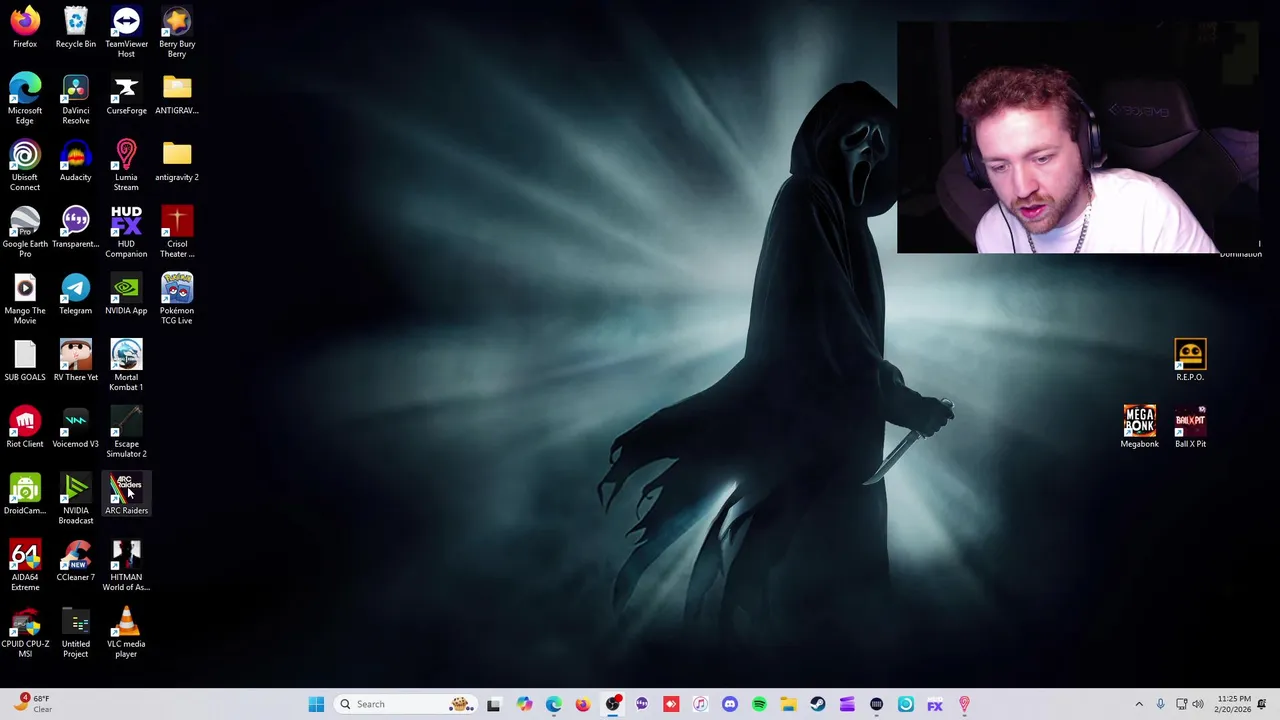
Task: Open File Explorer from the taskbar
Action: (x=788, y=704)
